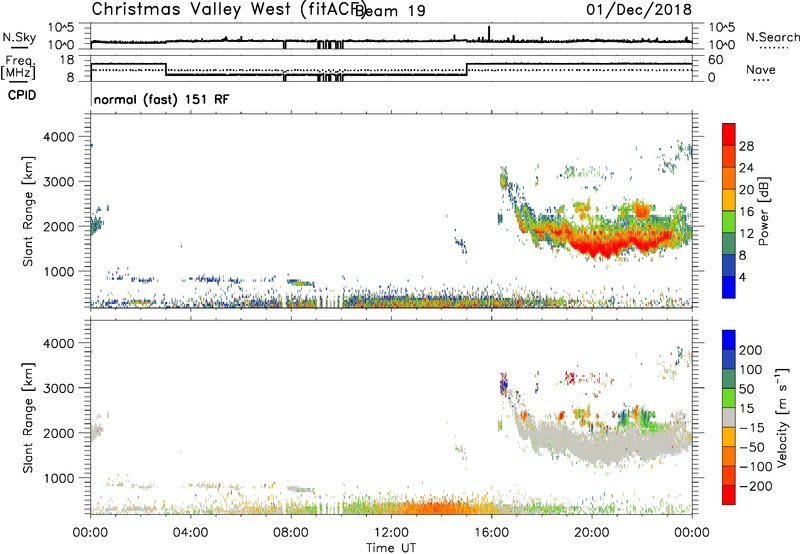Click the '16:00' time tick label
This screenshot has height=554, width=800.
click(x=491, y=533)
